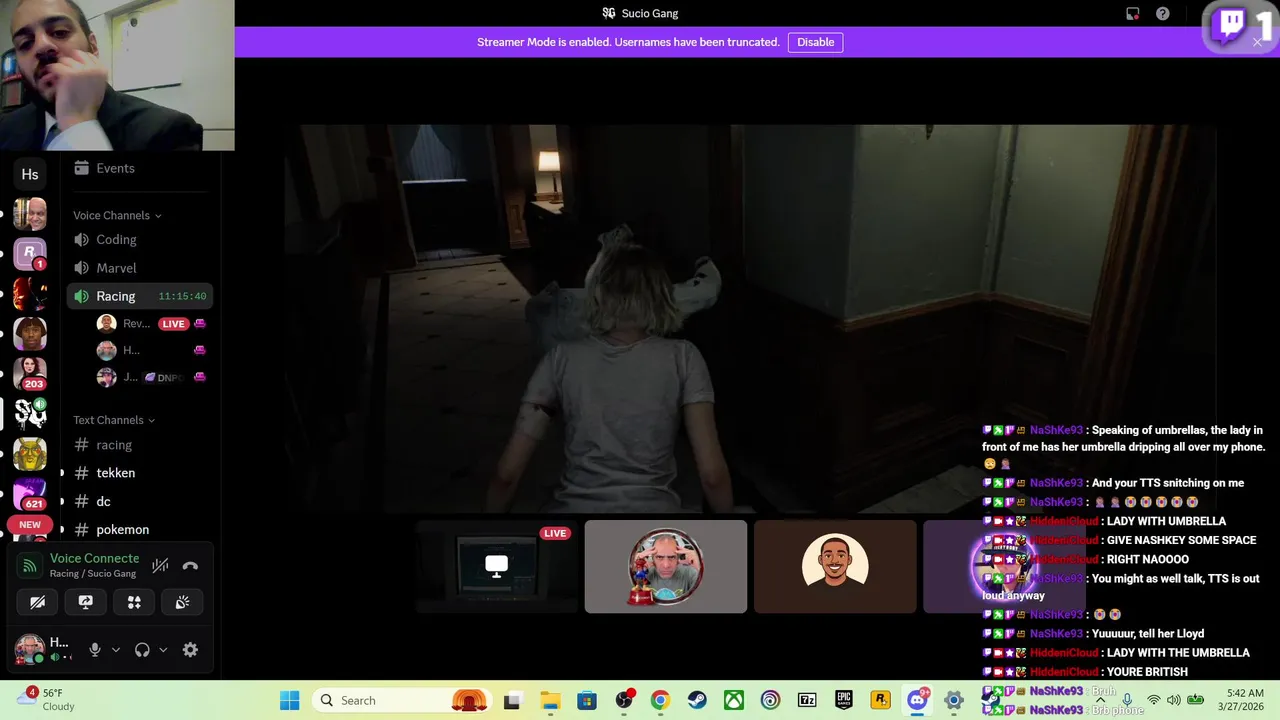The width and height of the screenshot is (1280, 720).
Task: Toggle noise suppression icon
Action: click(160, 566)
